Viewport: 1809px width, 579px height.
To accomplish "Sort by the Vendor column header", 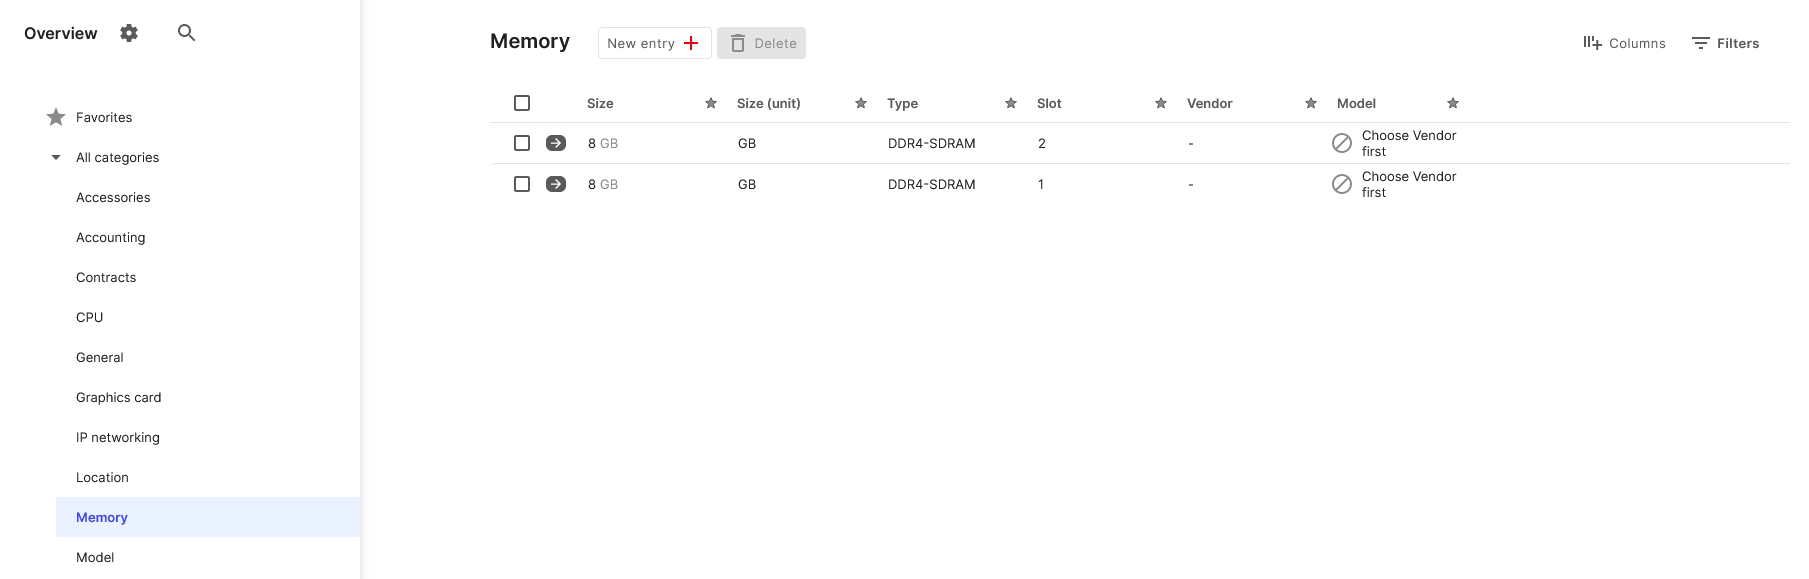I will click(1209, 103).
